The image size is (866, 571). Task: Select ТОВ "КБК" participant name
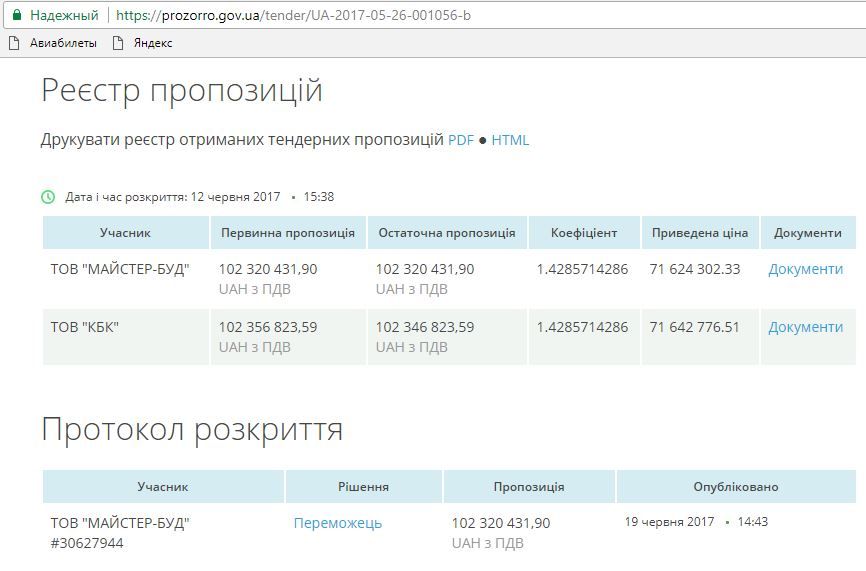(85, 327)
